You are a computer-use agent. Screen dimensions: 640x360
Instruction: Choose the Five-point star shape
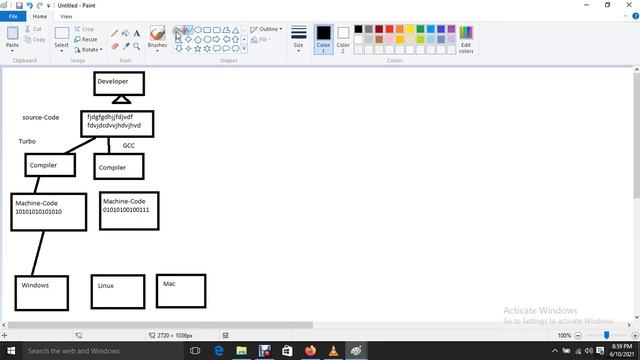coord(198,49)
